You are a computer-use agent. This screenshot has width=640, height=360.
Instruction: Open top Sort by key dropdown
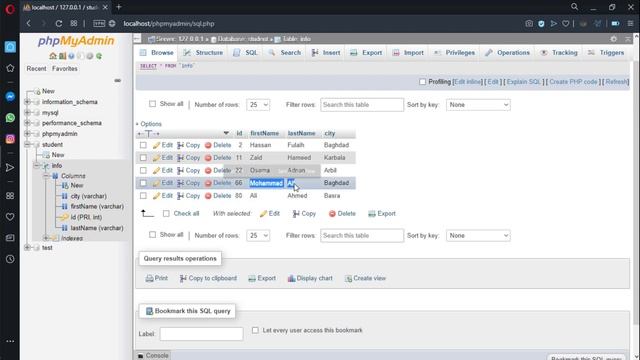click(478, 105)
